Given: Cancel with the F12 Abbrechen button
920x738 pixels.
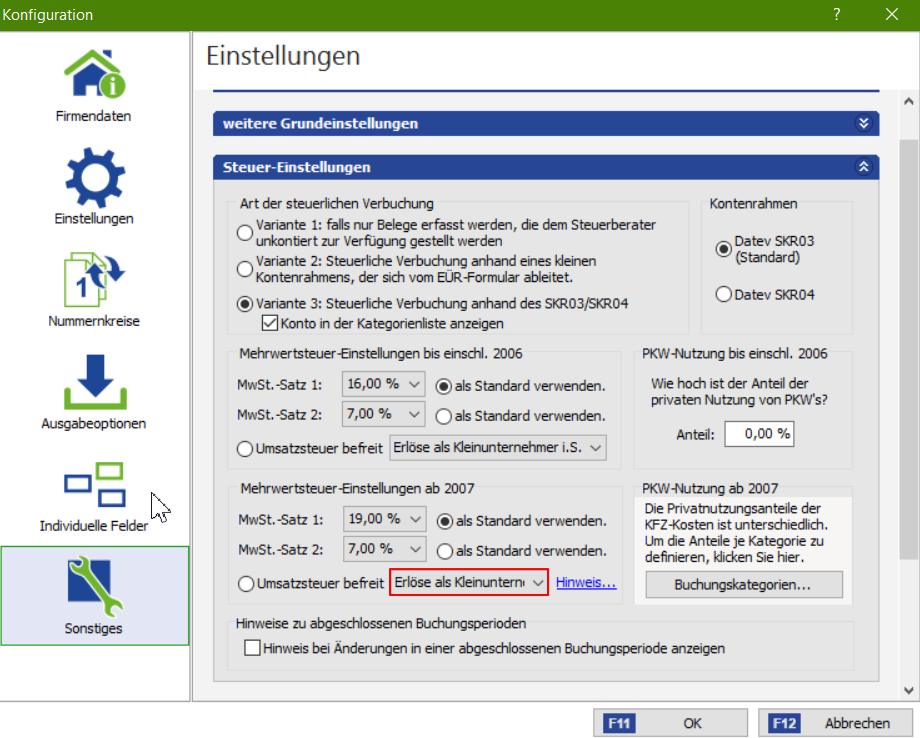Looking at the screenshot, I should 835,723.
